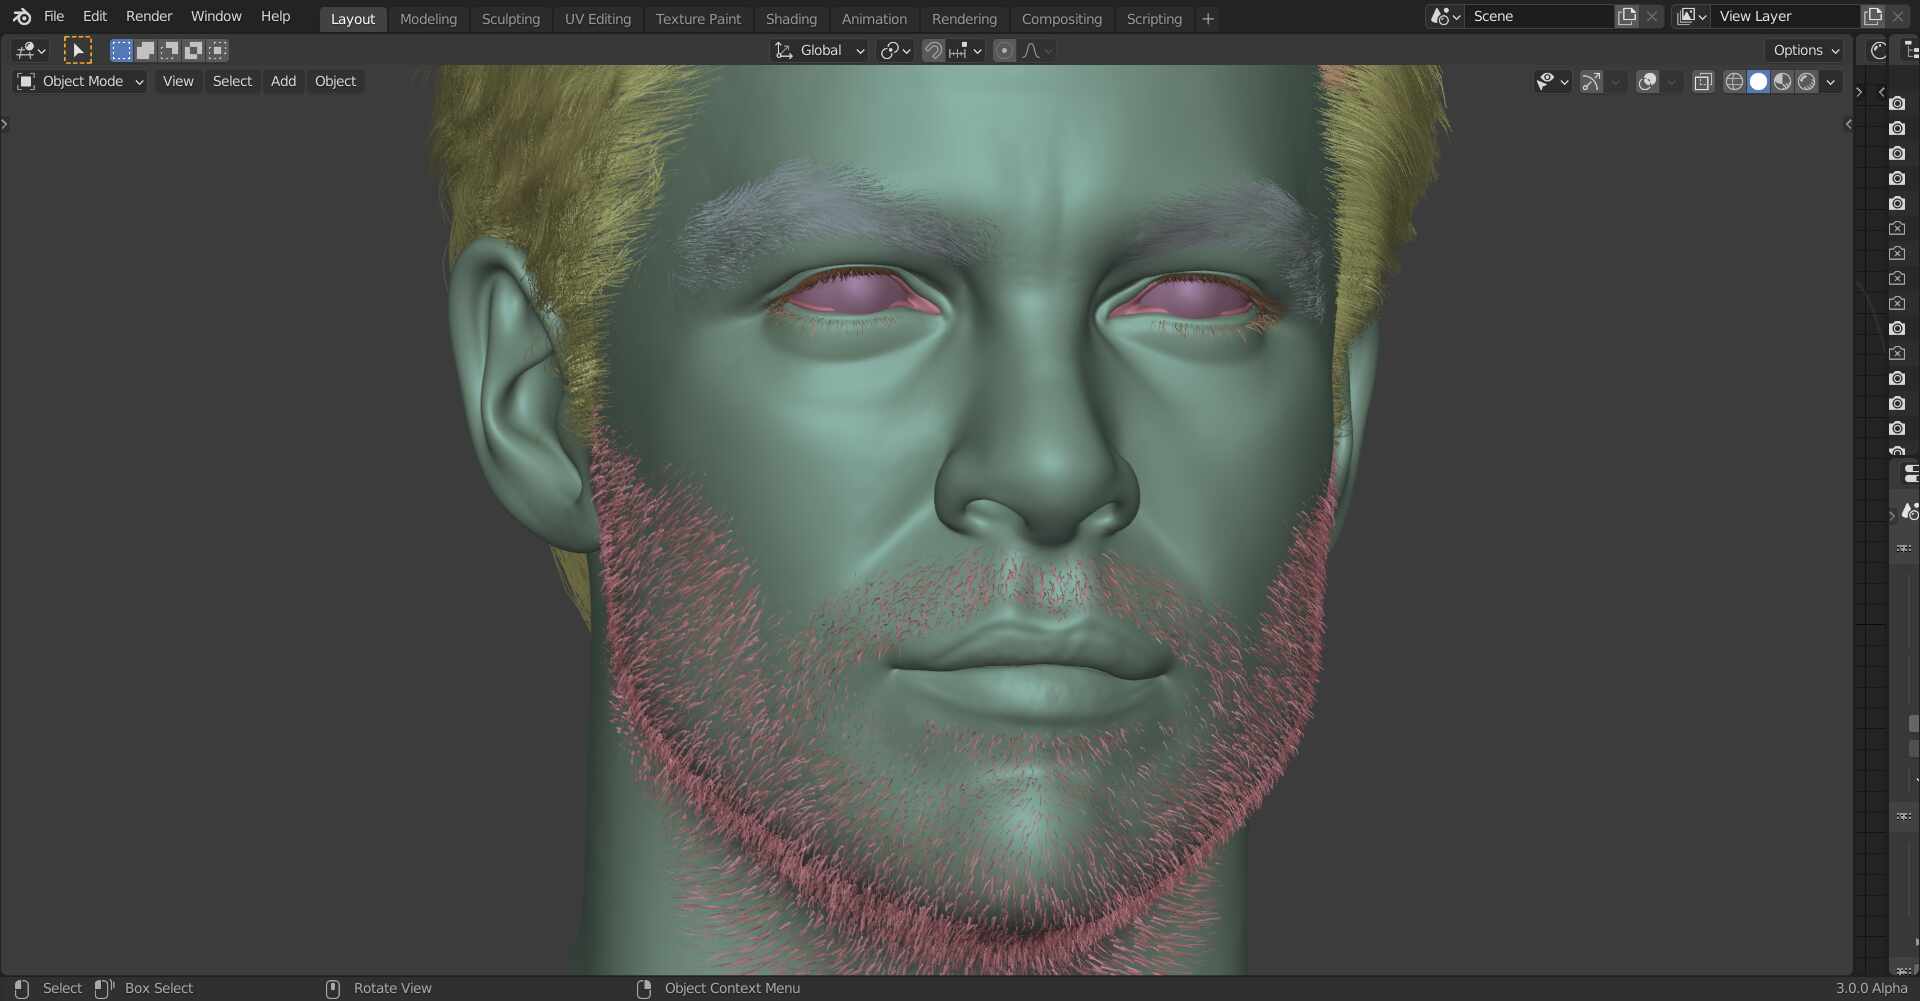The height and width of the screenshot is (1001, 1920).
Task: Click the Add menu button in header
Action: pyautogui.click(x=283, y=82)
